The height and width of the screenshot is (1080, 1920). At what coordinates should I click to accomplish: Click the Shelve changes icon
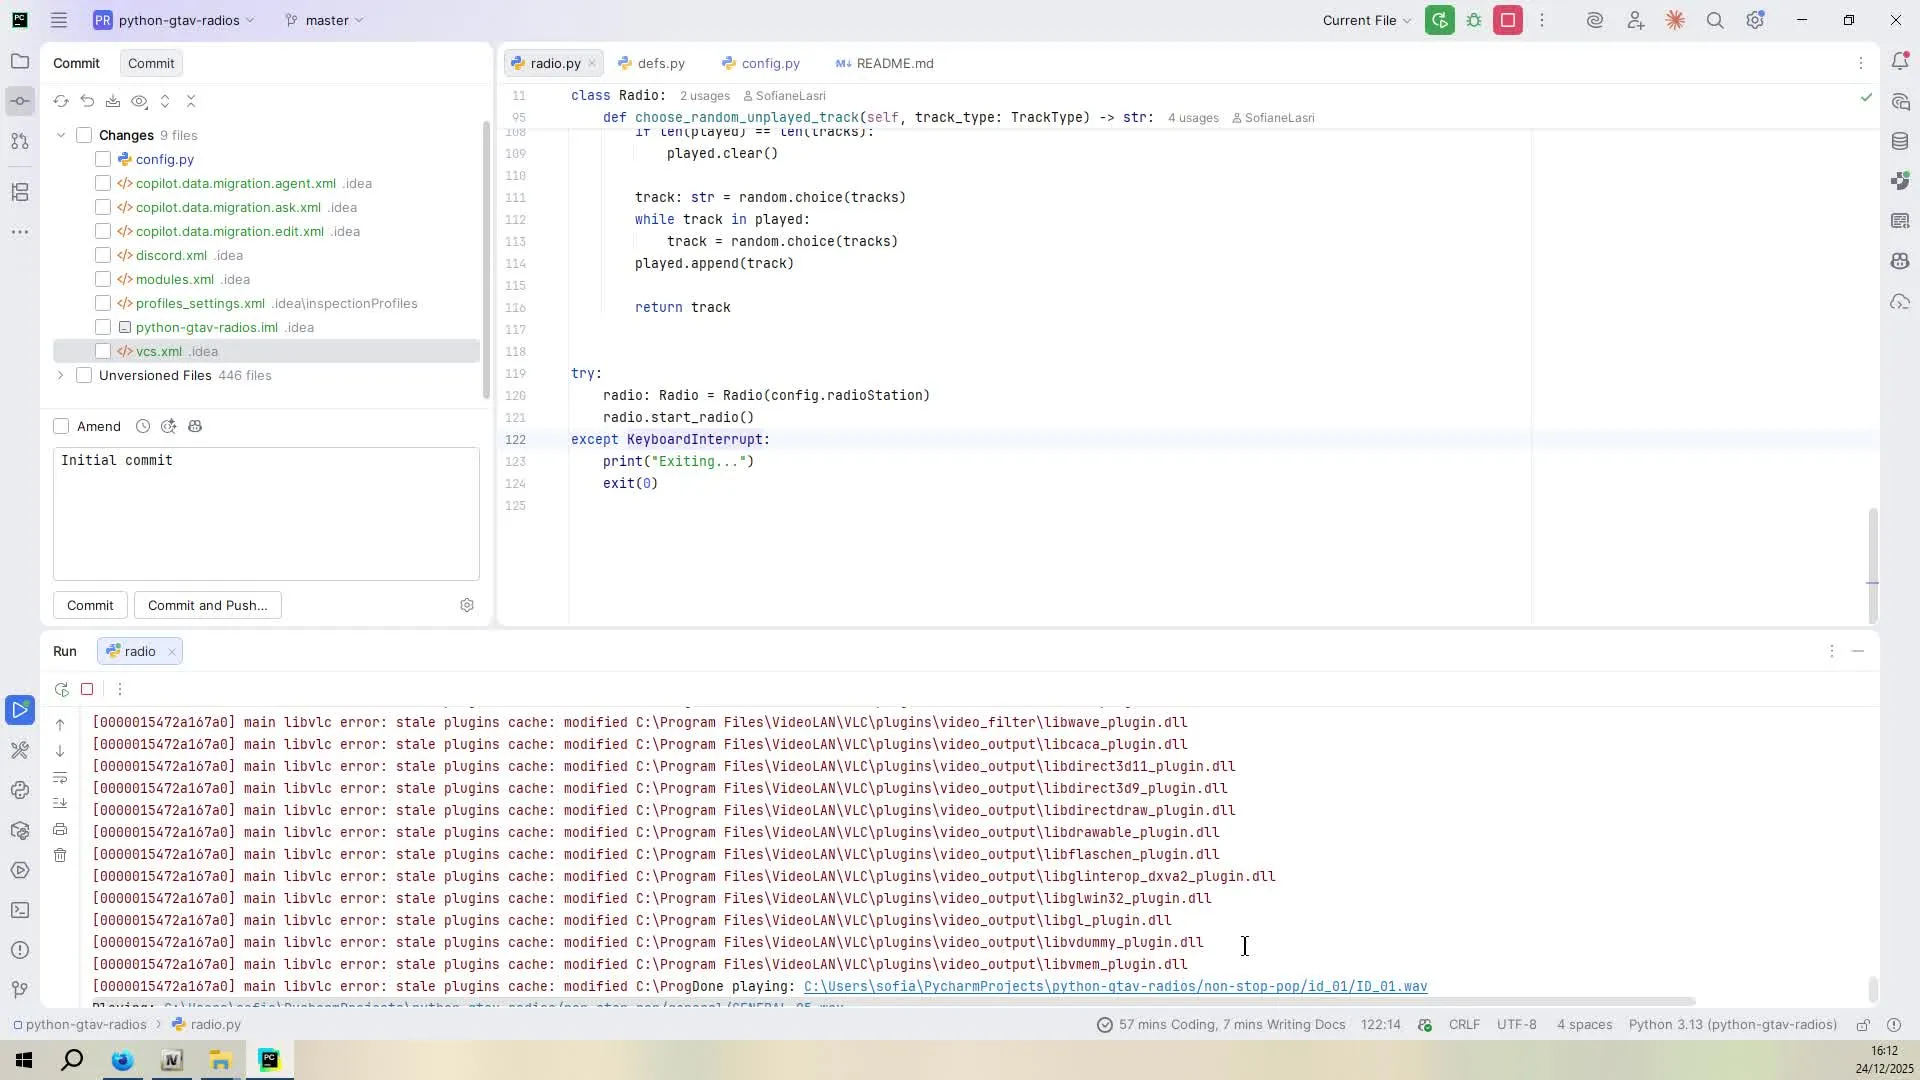[x=113, y=101]
